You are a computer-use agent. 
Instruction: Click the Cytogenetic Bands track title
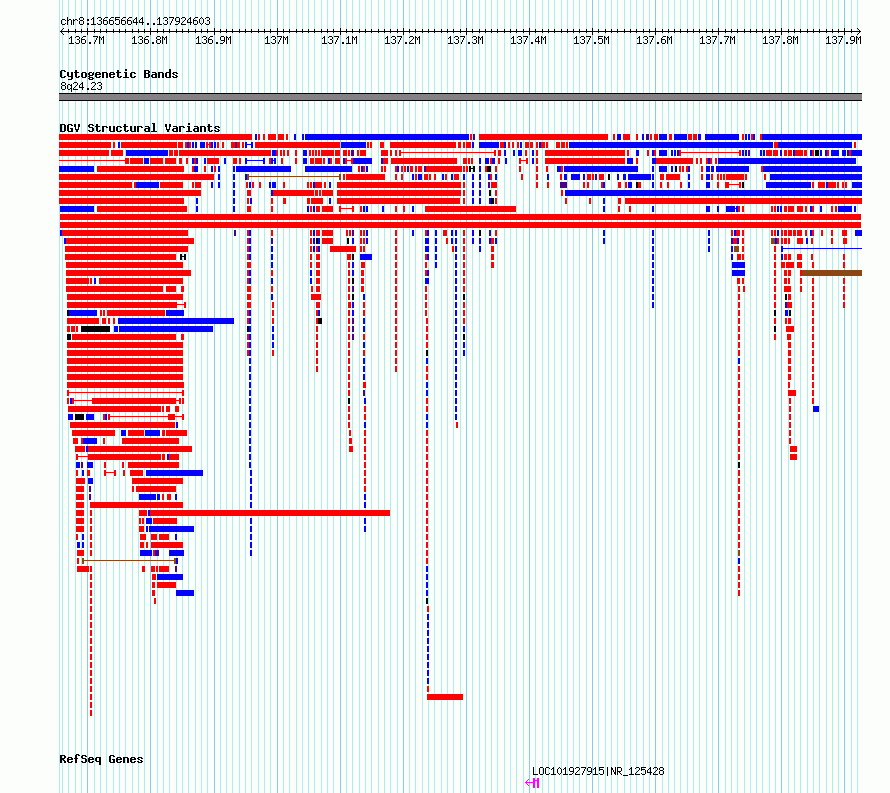[x=119, y=74]
